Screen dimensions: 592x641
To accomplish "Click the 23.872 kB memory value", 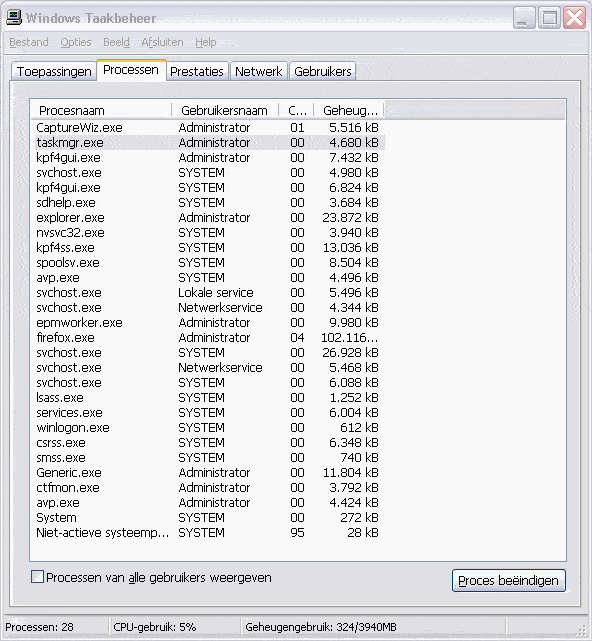I will coord(350,217).
